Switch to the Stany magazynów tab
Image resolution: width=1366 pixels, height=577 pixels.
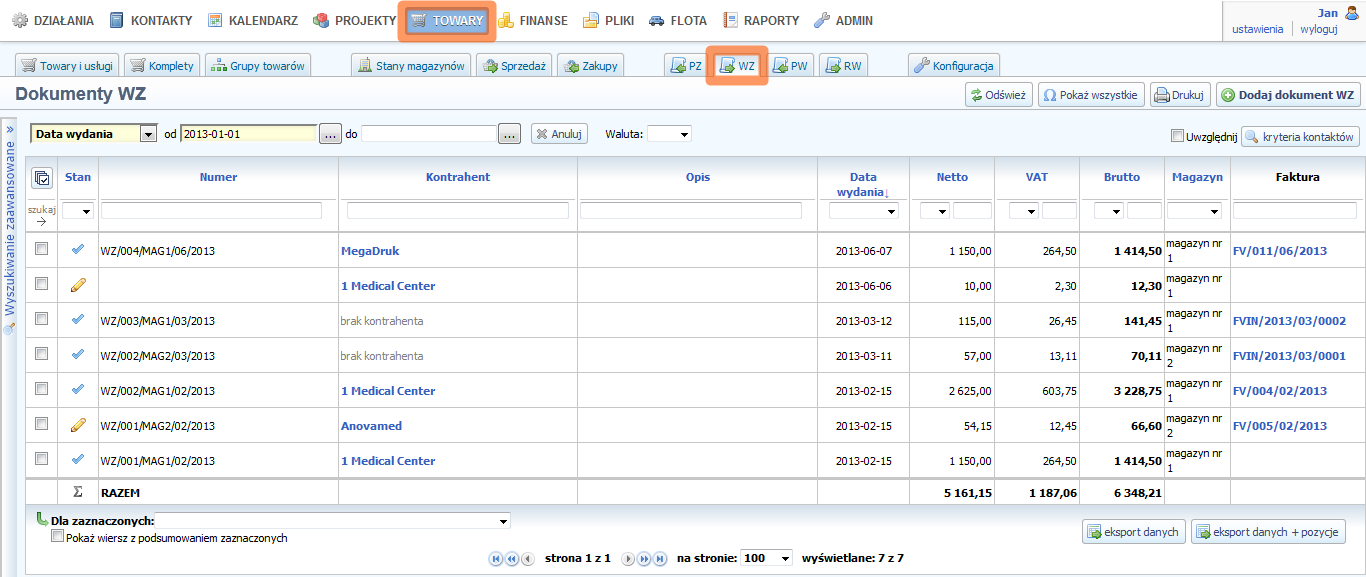pyautogui.click(x=411, y=66)
